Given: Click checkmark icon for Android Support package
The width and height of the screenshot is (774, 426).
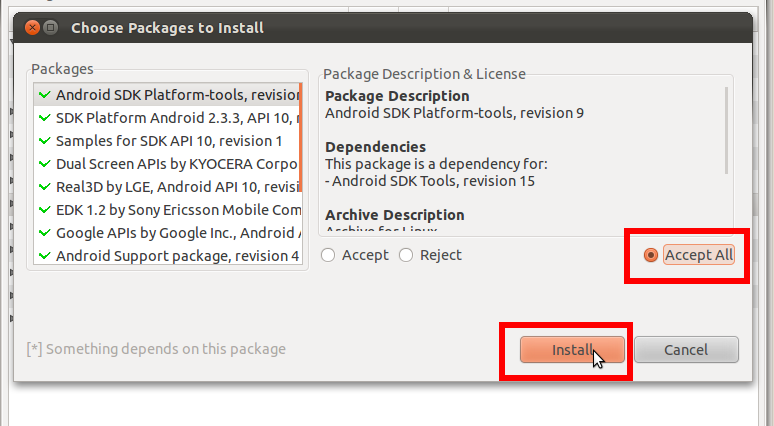Looking at the screenshot, I should coord(44,256).
